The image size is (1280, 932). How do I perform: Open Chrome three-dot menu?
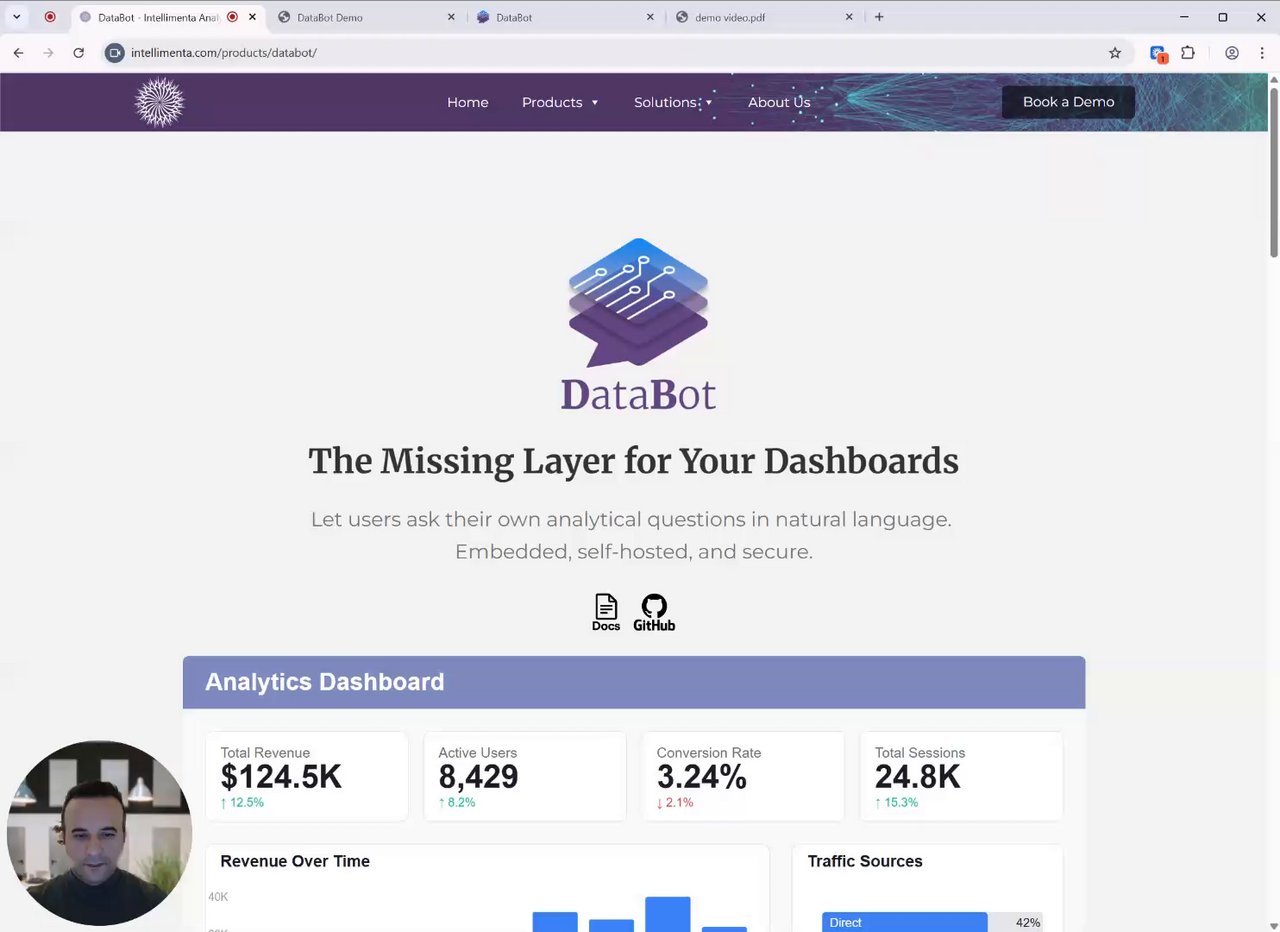(x=1261, y=53)
